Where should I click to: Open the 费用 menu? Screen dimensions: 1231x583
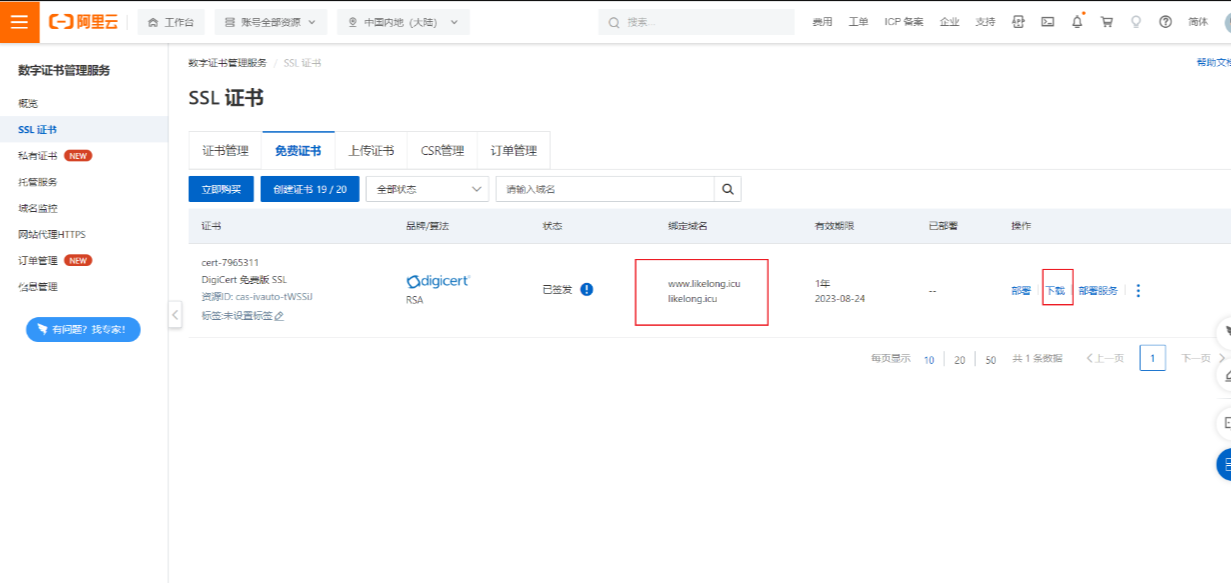(x=822, y=22)
